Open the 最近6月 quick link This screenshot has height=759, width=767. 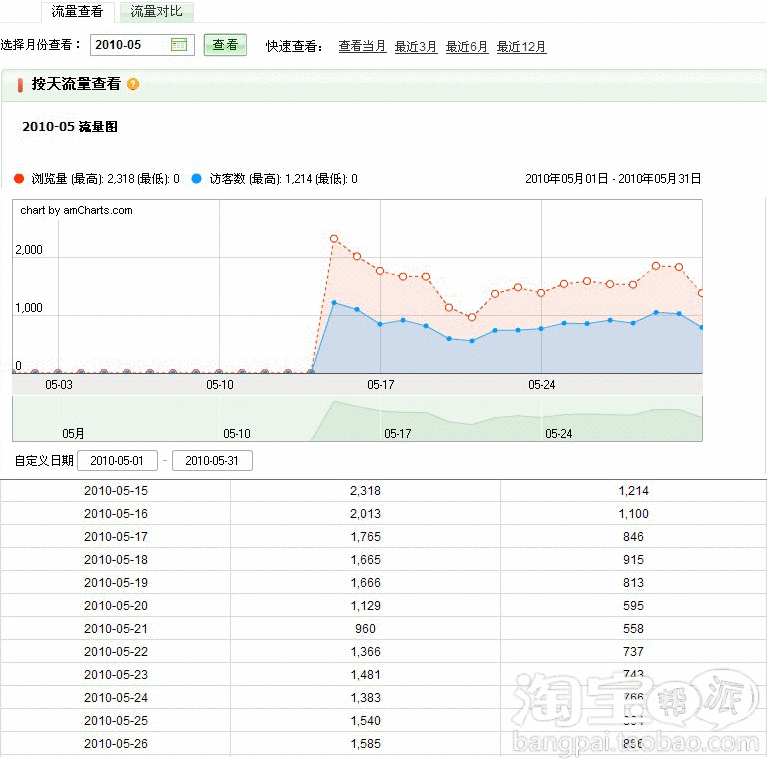click(x=467, y=46)
